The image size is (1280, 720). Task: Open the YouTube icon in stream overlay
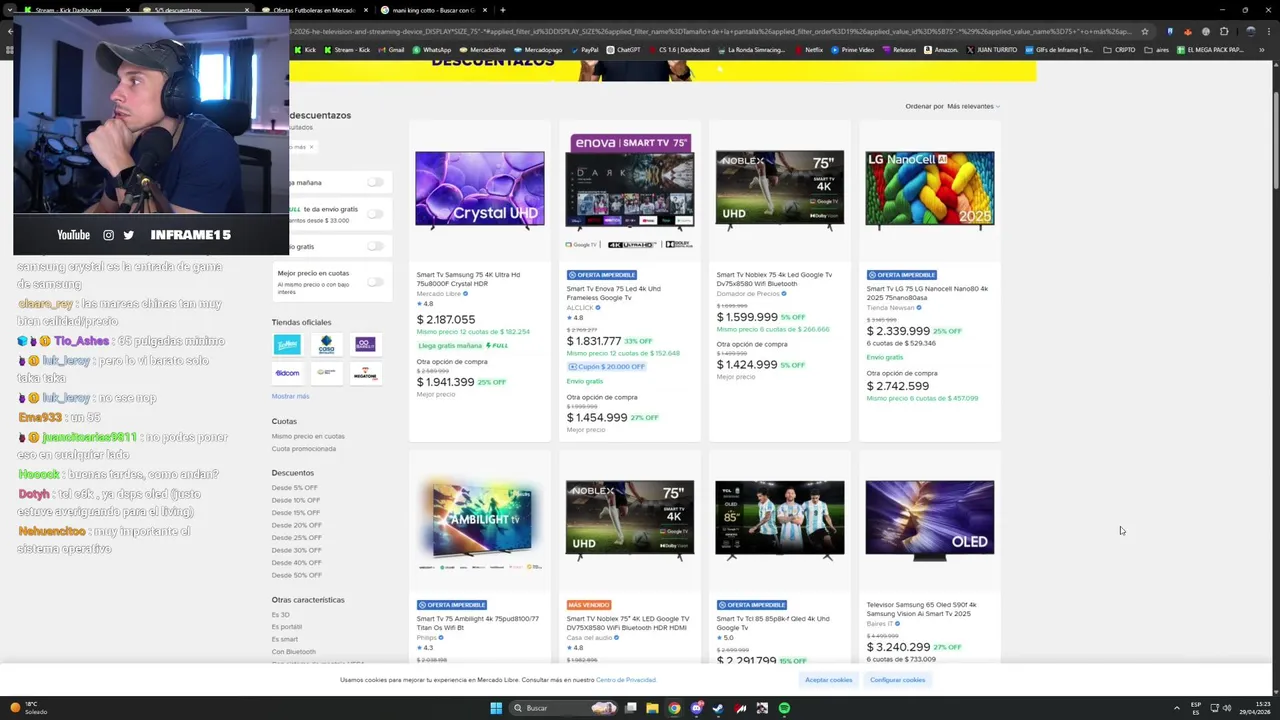[73, 235]
